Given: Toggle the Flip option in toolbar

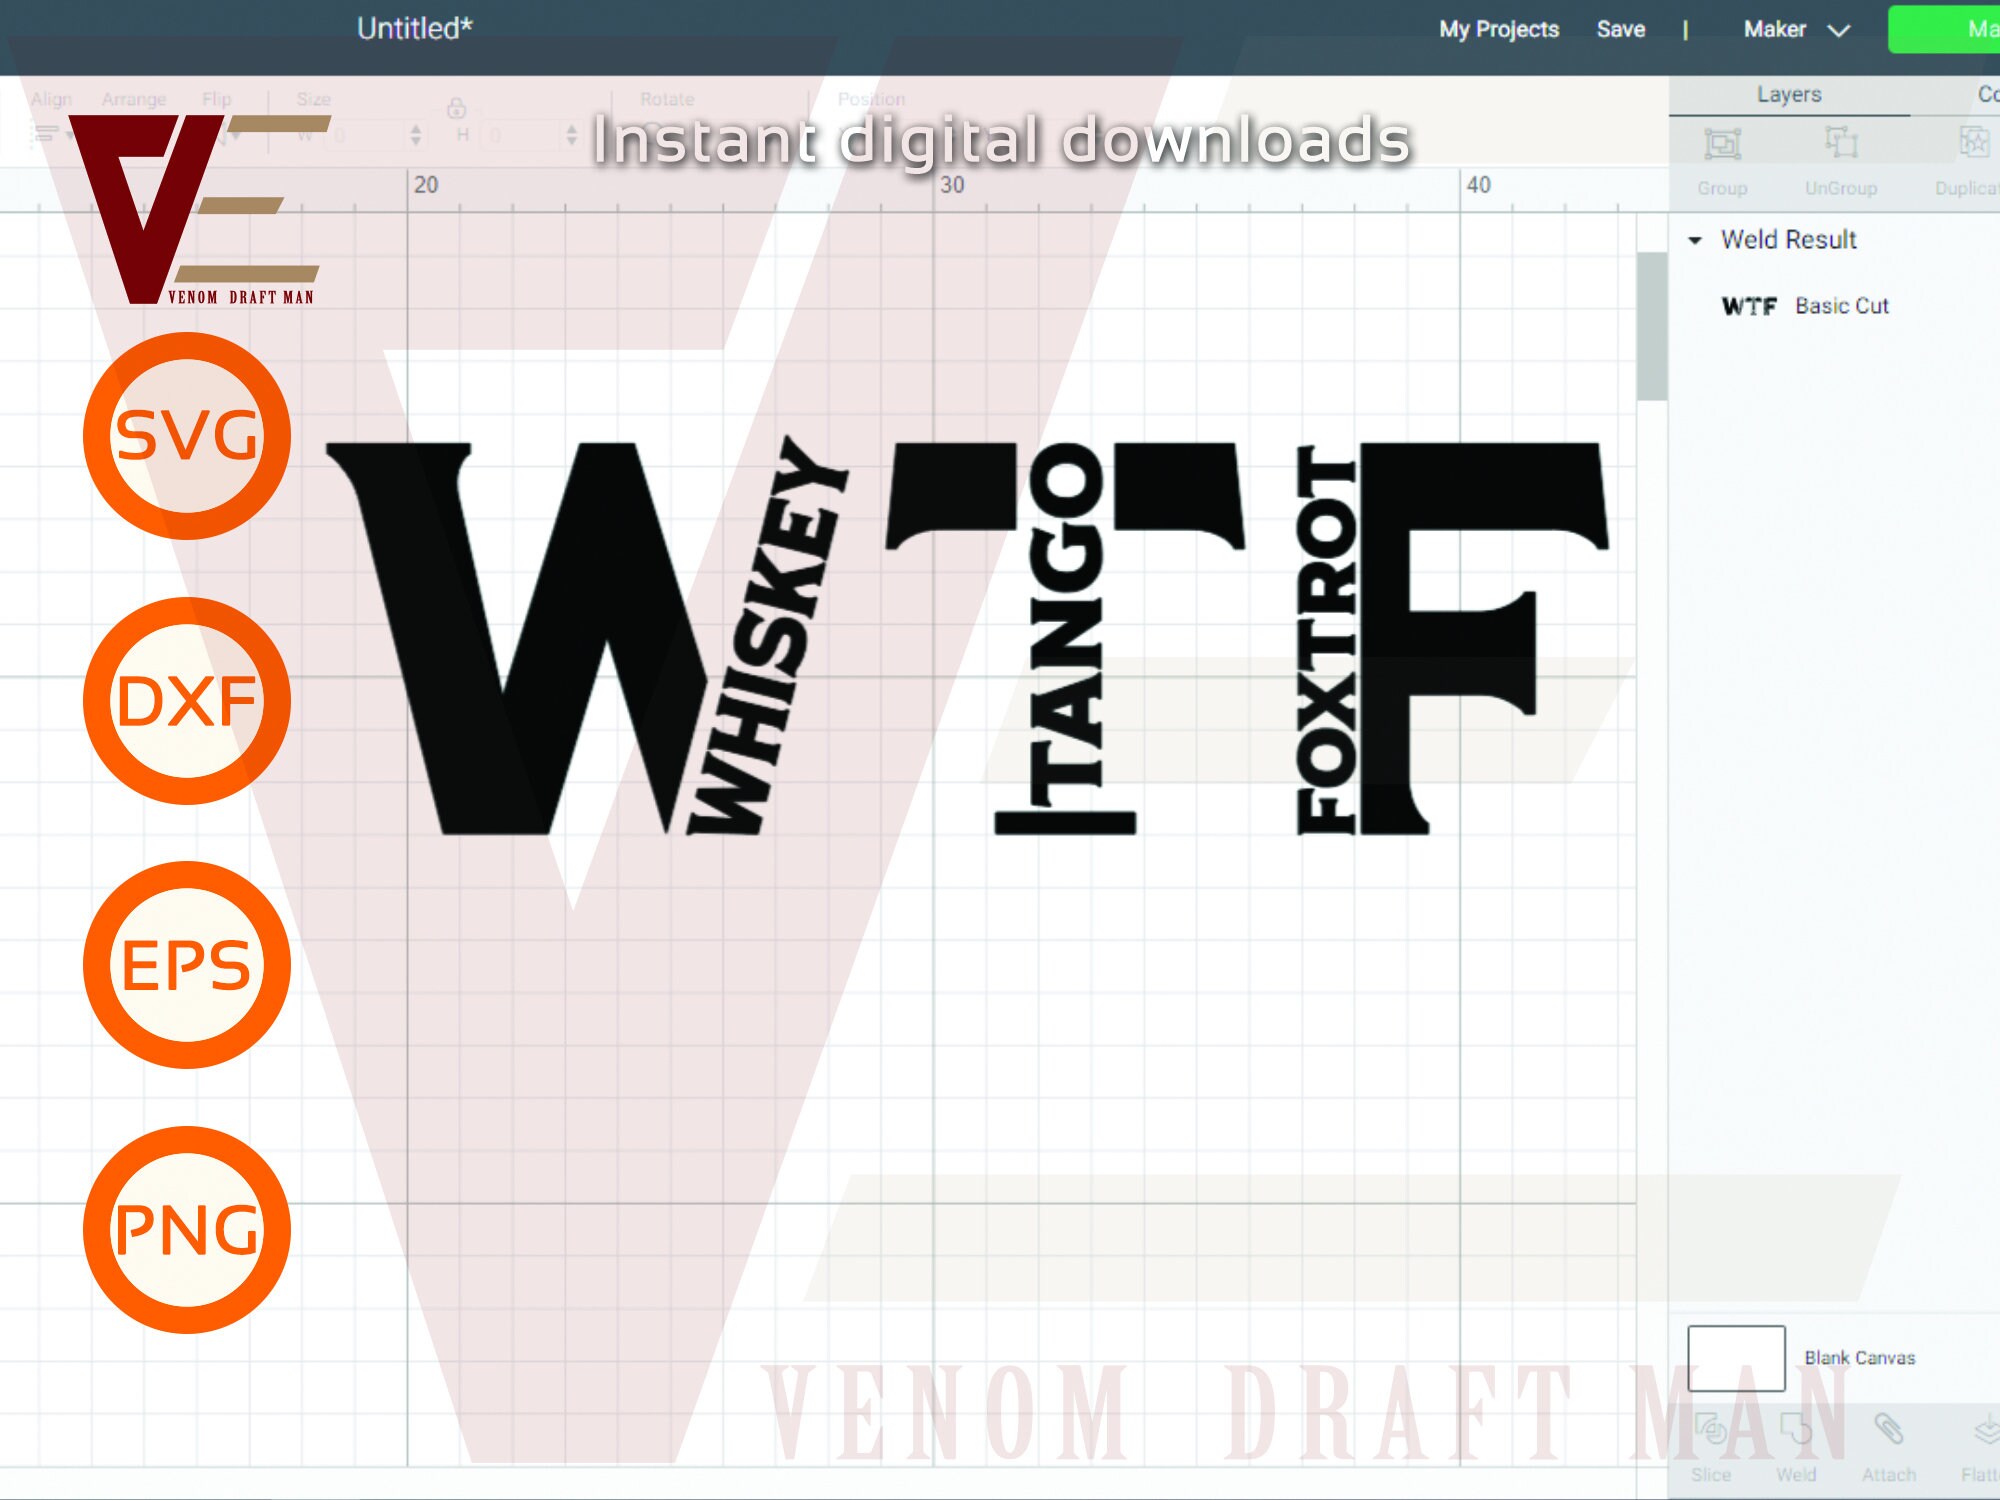Looking at the screenshot, I should (x=218, y=99).
